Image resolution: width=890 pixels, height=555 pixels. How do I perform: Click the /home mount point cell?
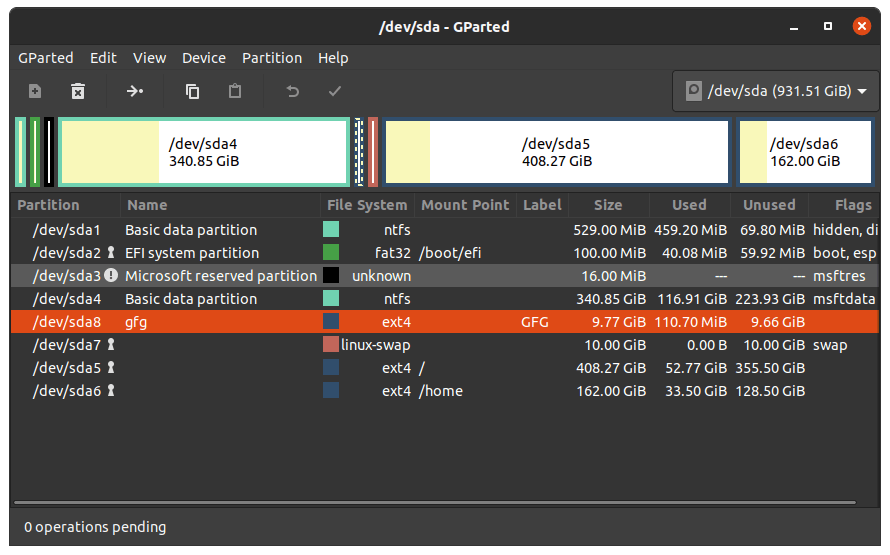(x=440, y=390)
